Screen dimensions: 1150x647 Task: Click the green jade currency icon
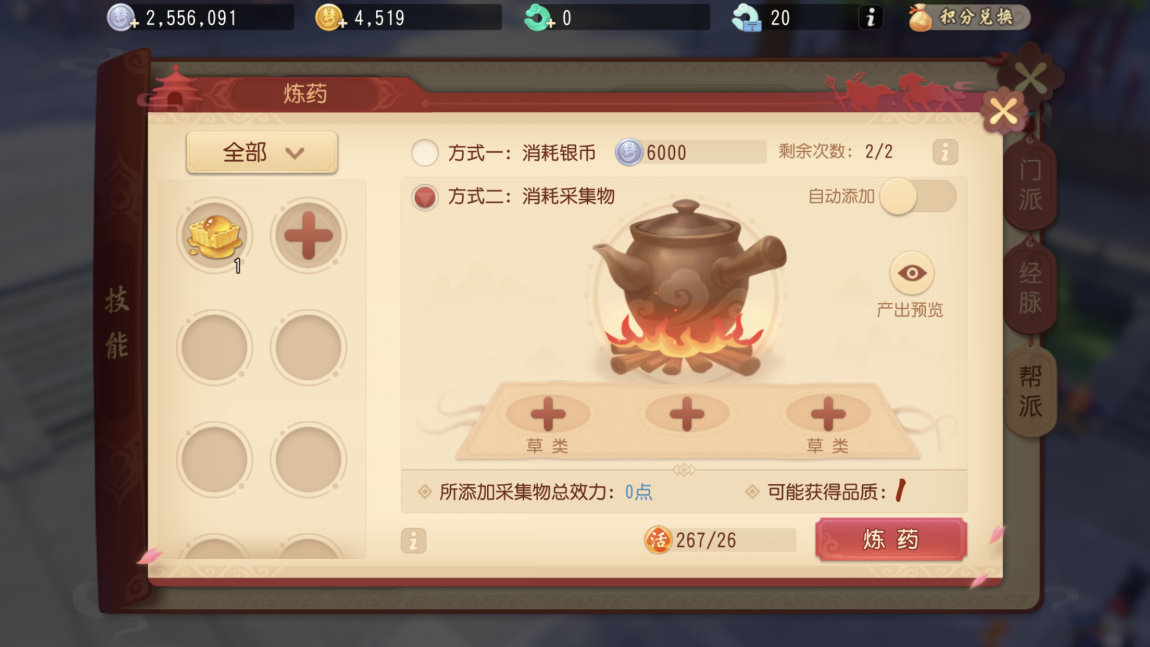pos(539,17)
